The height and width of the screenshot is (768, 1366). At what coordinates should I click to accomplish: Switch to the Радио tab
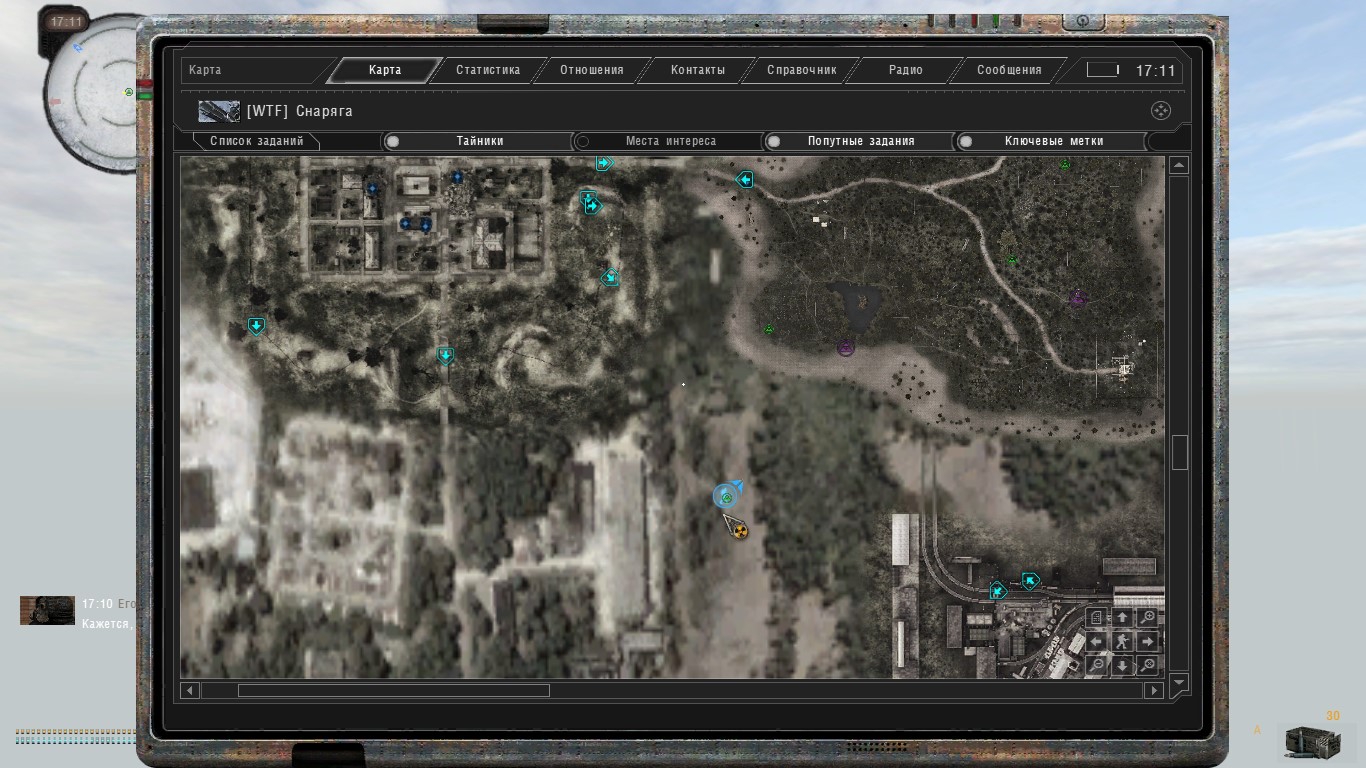tap(906, 70)
